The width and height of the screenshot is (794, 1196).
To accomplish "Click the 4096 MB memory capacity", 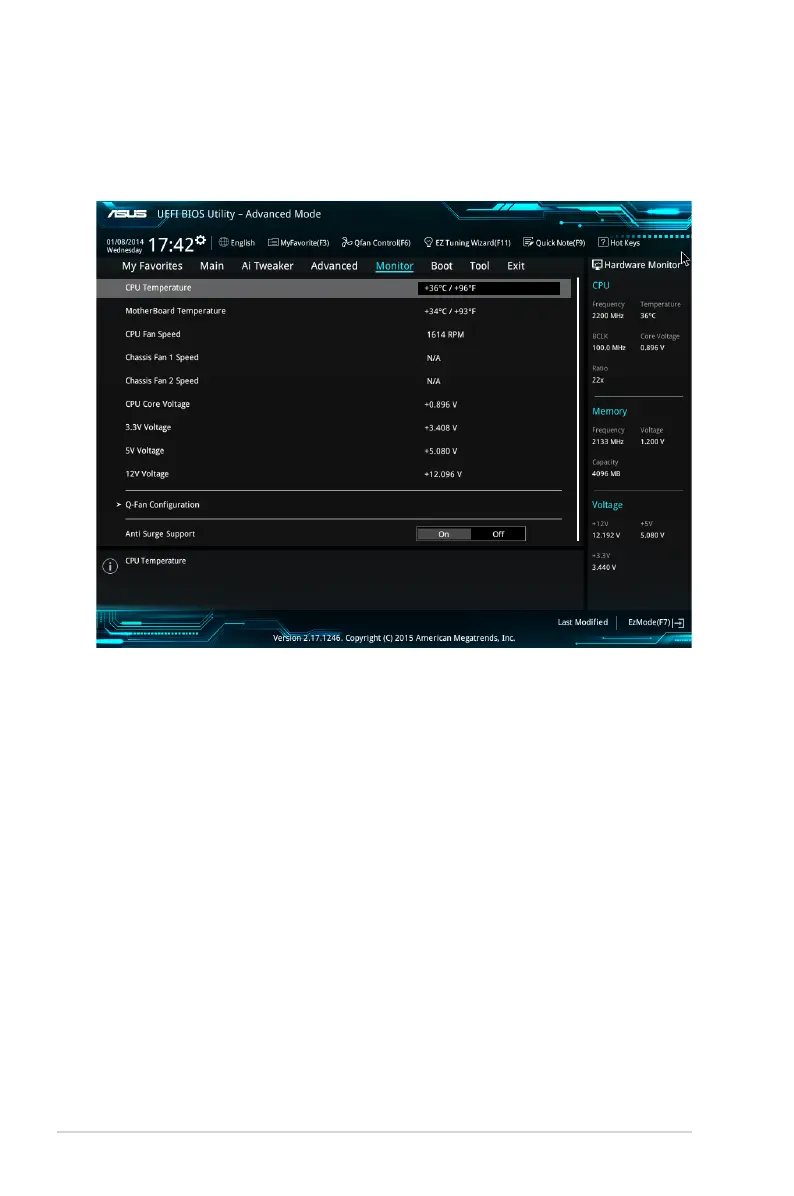I will click(x=606, y=474).
